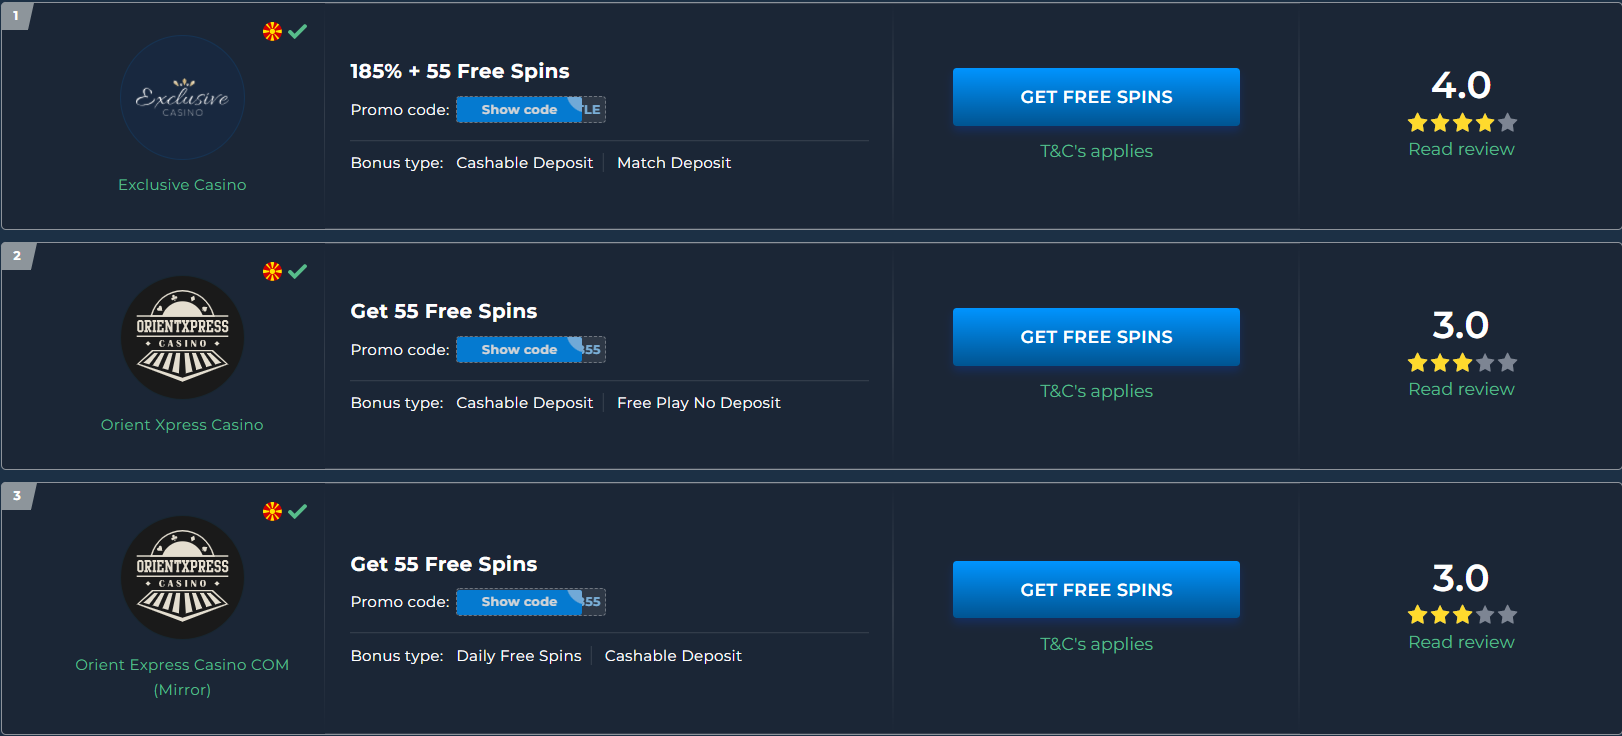Reveal the promo code for Exclusive Casino
Image resolution: width=1622 pixels, height=736 pixels.
point(531,110)
